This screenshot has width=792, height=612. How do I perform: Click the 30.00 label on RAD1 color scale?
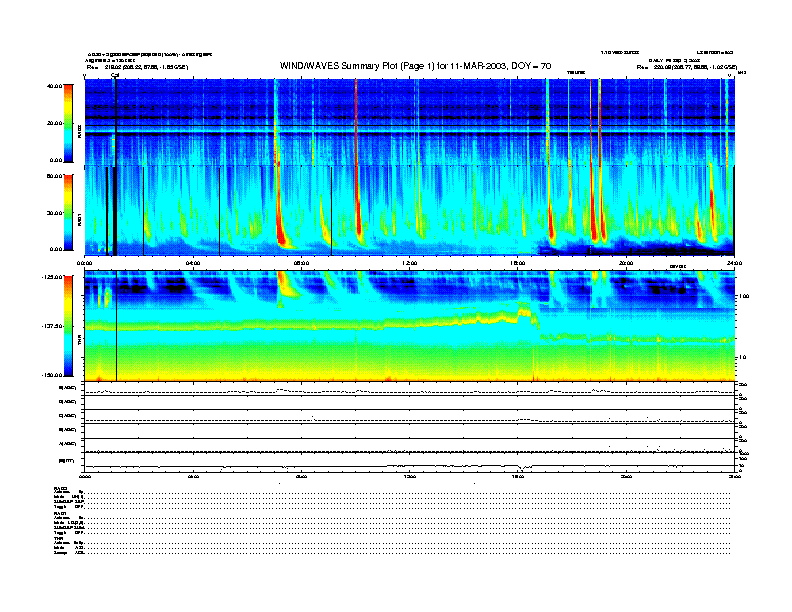(54, 213)
